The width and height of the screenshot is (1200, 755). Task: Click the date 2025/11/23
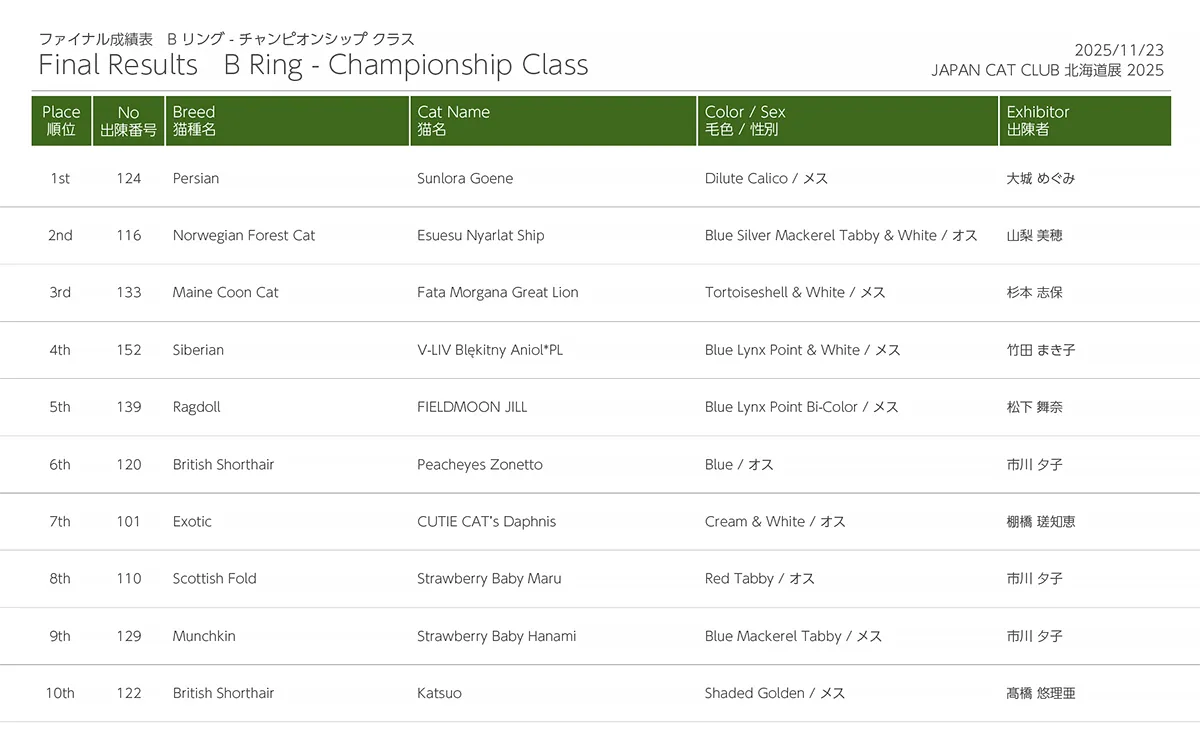1119,50
